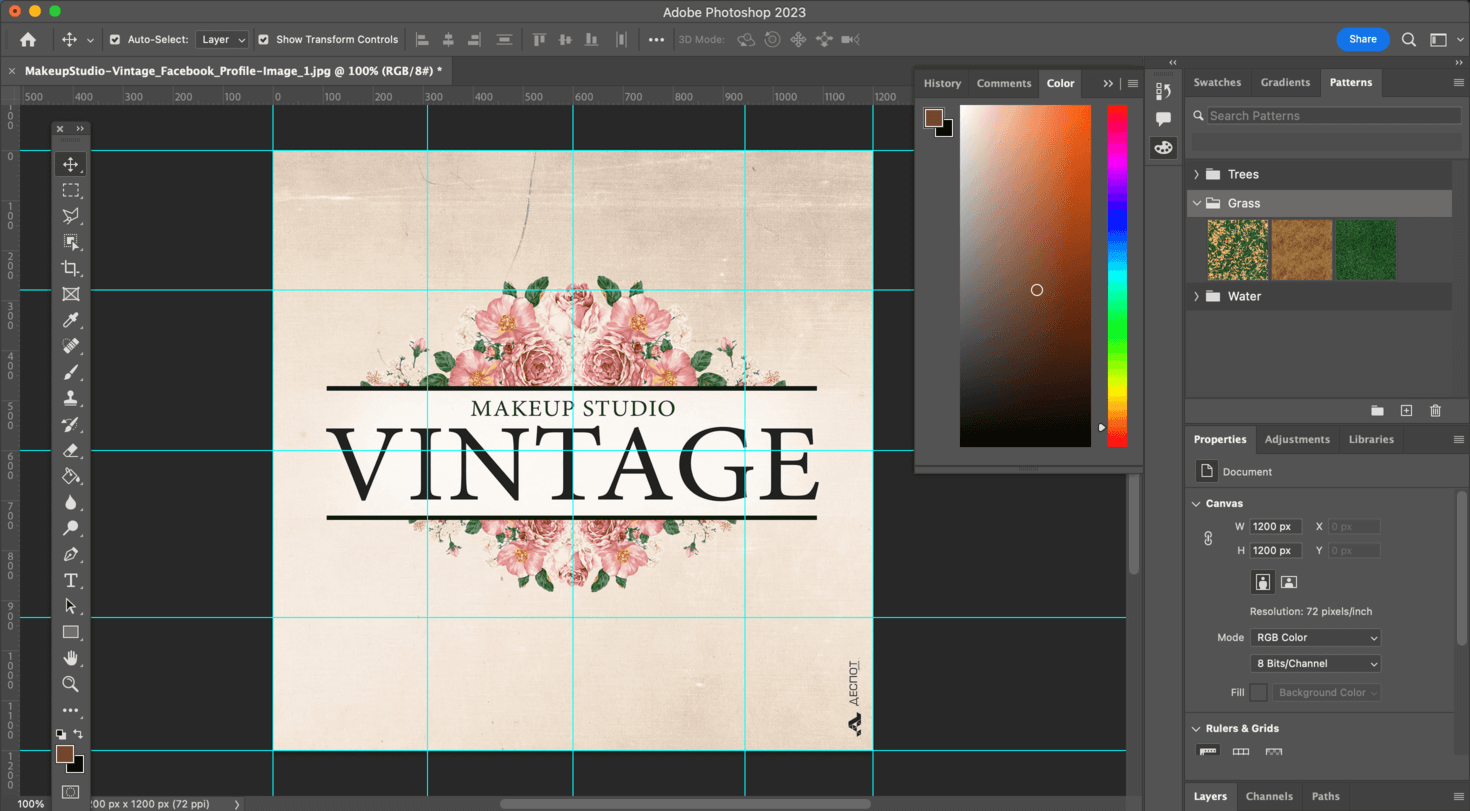1470x811 pixels.
Task: Activate the Zoom tool in toolbar
Action: tap(70, 684)
